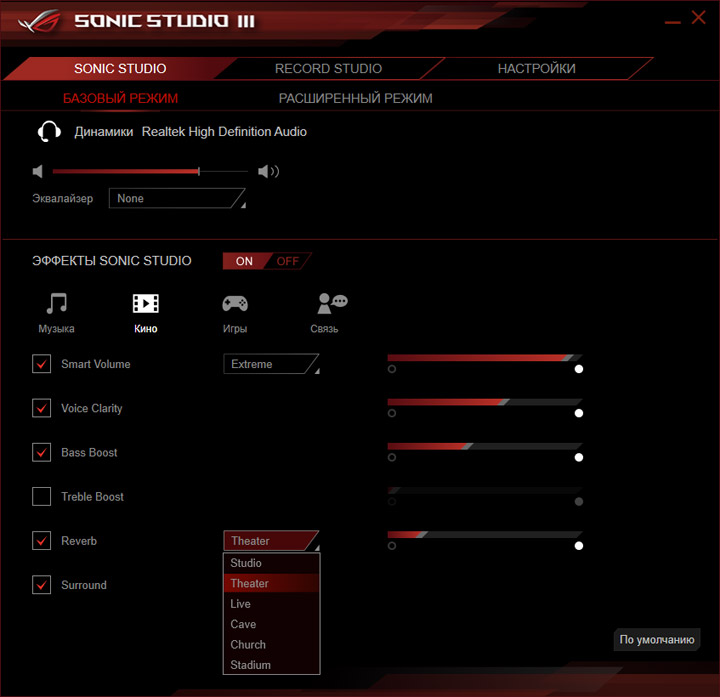Click the Treble Boost label

point(92,497)
